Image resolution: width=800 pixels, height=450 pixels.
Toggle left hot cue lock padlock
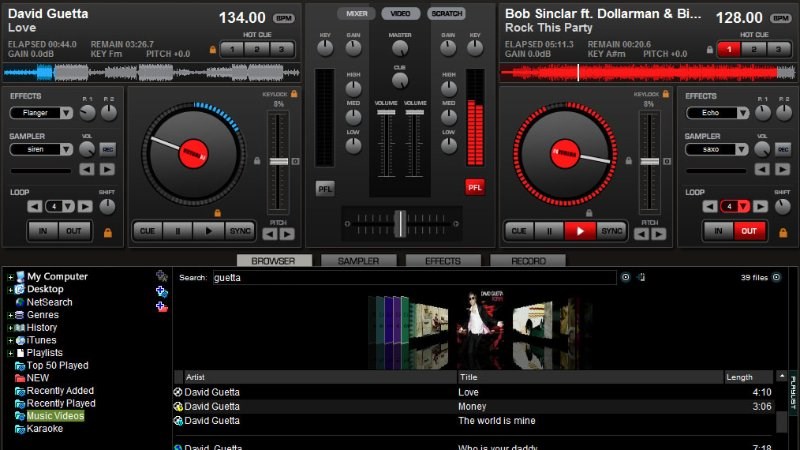tap(213, 49)
